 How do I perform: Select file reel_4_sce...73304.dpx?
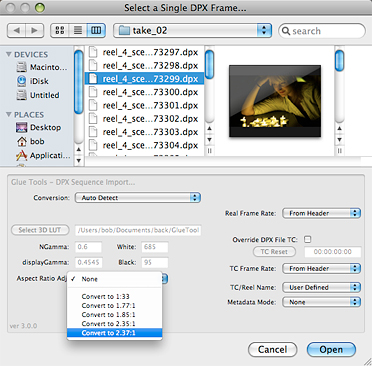(x=144, y=145)
